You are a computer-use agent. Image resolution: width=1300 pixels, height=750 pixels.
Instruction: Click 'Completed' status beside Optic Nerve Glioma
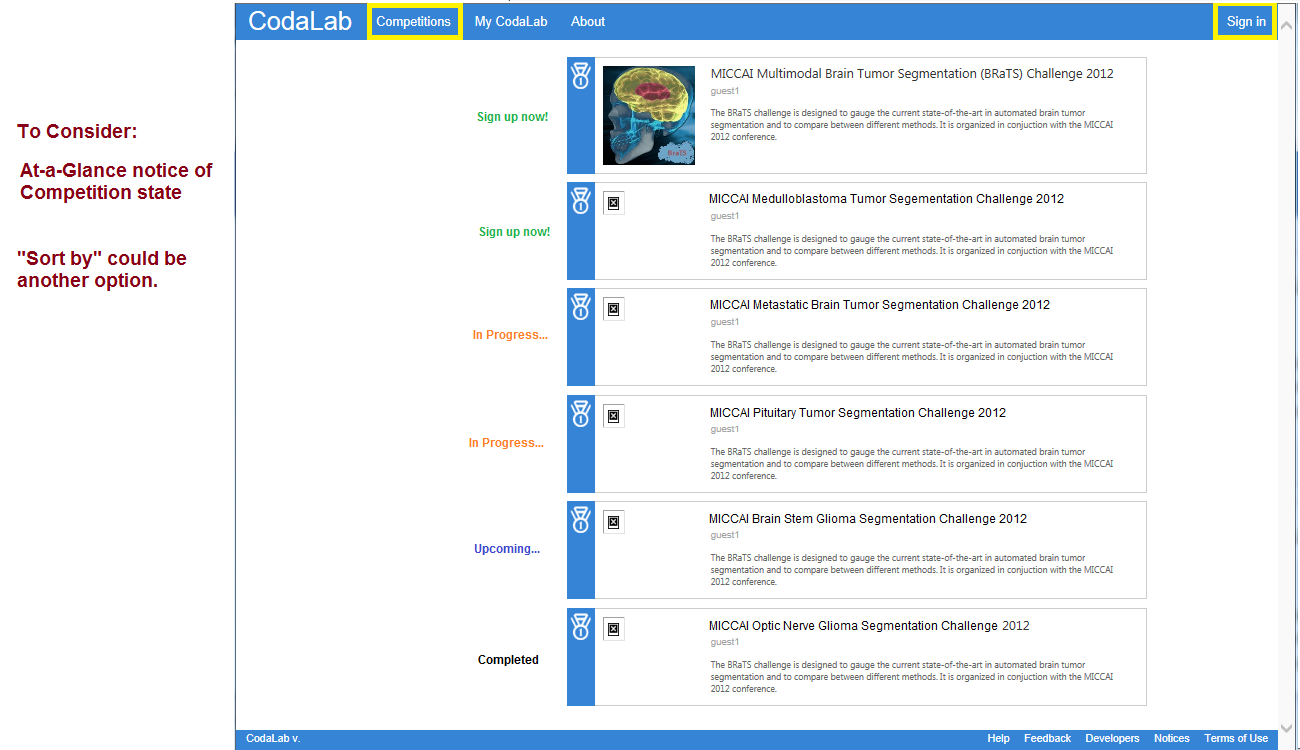(x=508, y=660)
